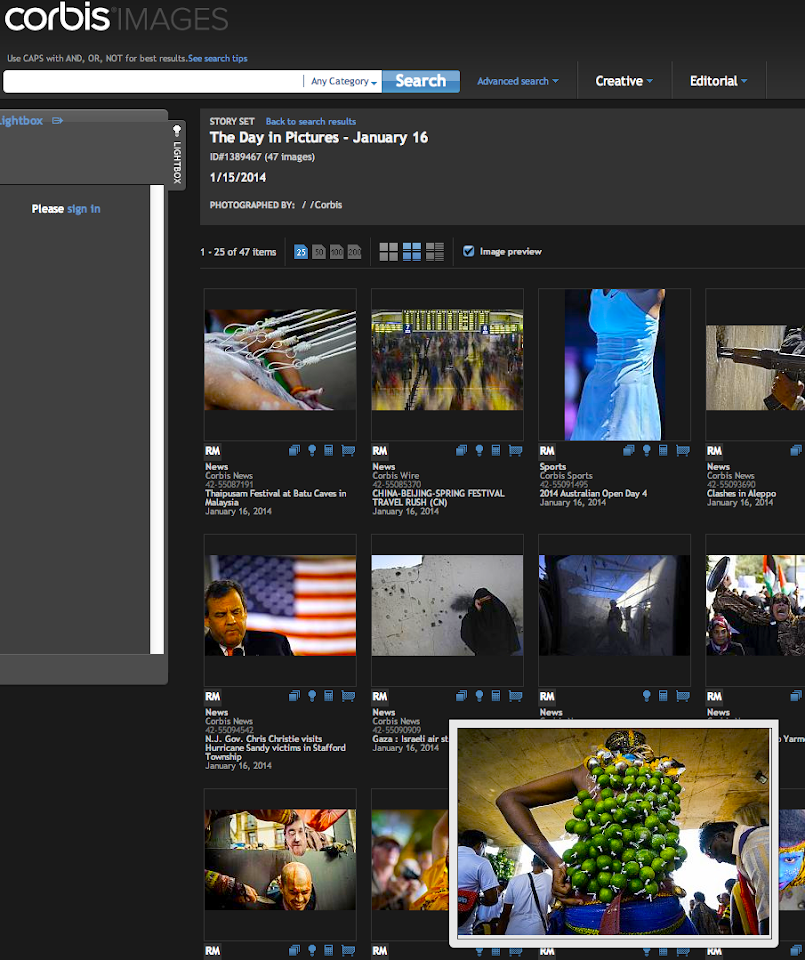Add 2014 Australian Open photo to cart
The height and width of the screenshot is (960, 805).
pyautogui.click(x=683, y=451)
